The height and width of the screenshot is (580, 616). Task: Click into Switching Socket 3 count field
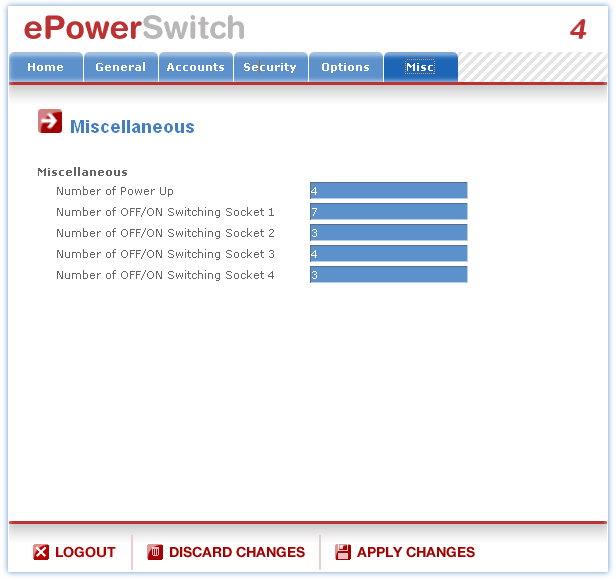tap(388, 254)
